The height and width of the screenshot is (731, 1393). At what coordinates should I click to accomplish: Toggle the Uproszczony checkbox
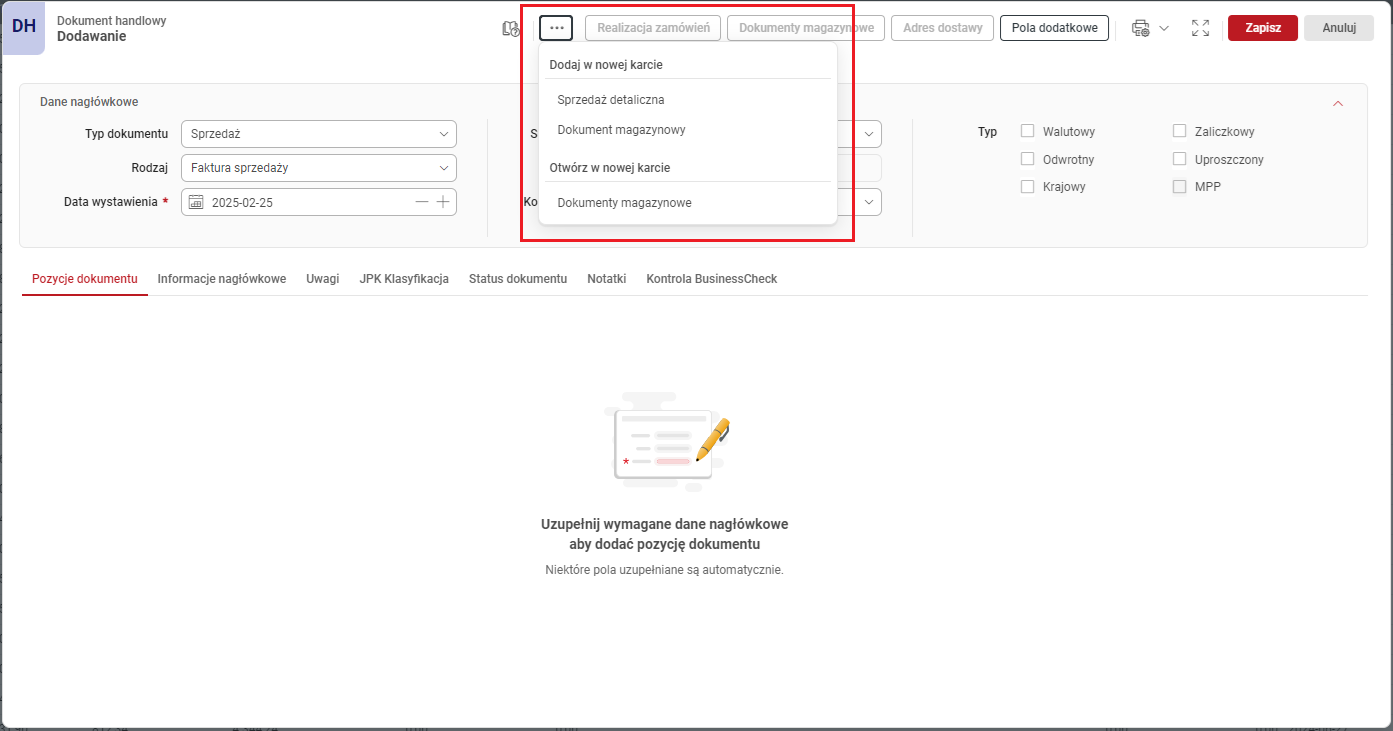(1179, 159)
